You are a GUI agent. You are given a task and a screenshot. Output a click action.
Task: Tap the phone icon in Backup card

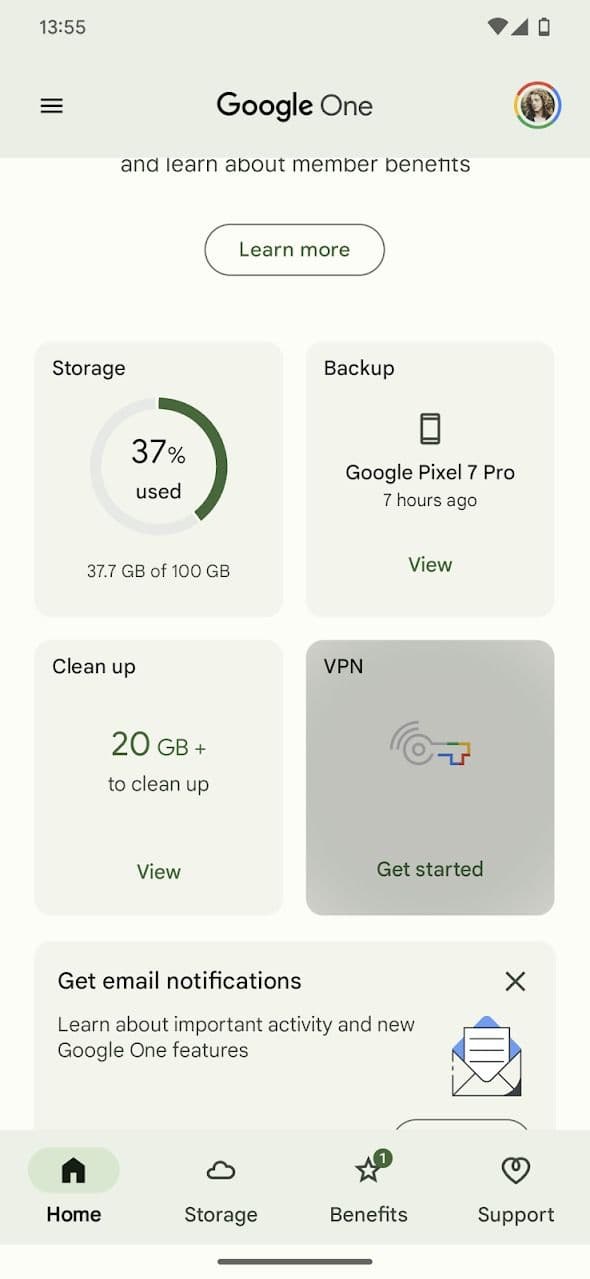(x=430, y=428)
